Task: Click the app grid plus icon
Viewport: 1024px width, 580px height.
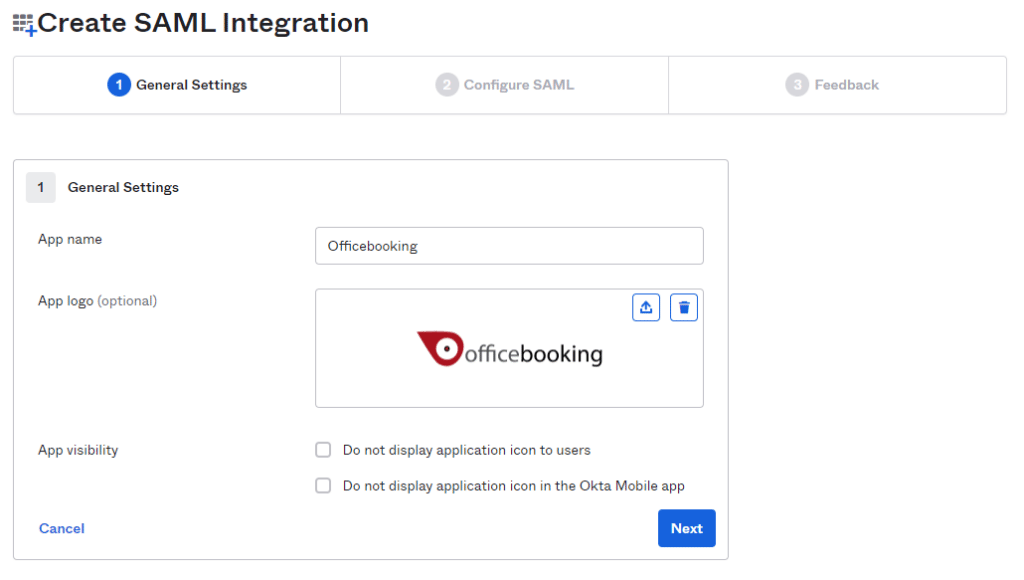Action: tap(25, 25)
